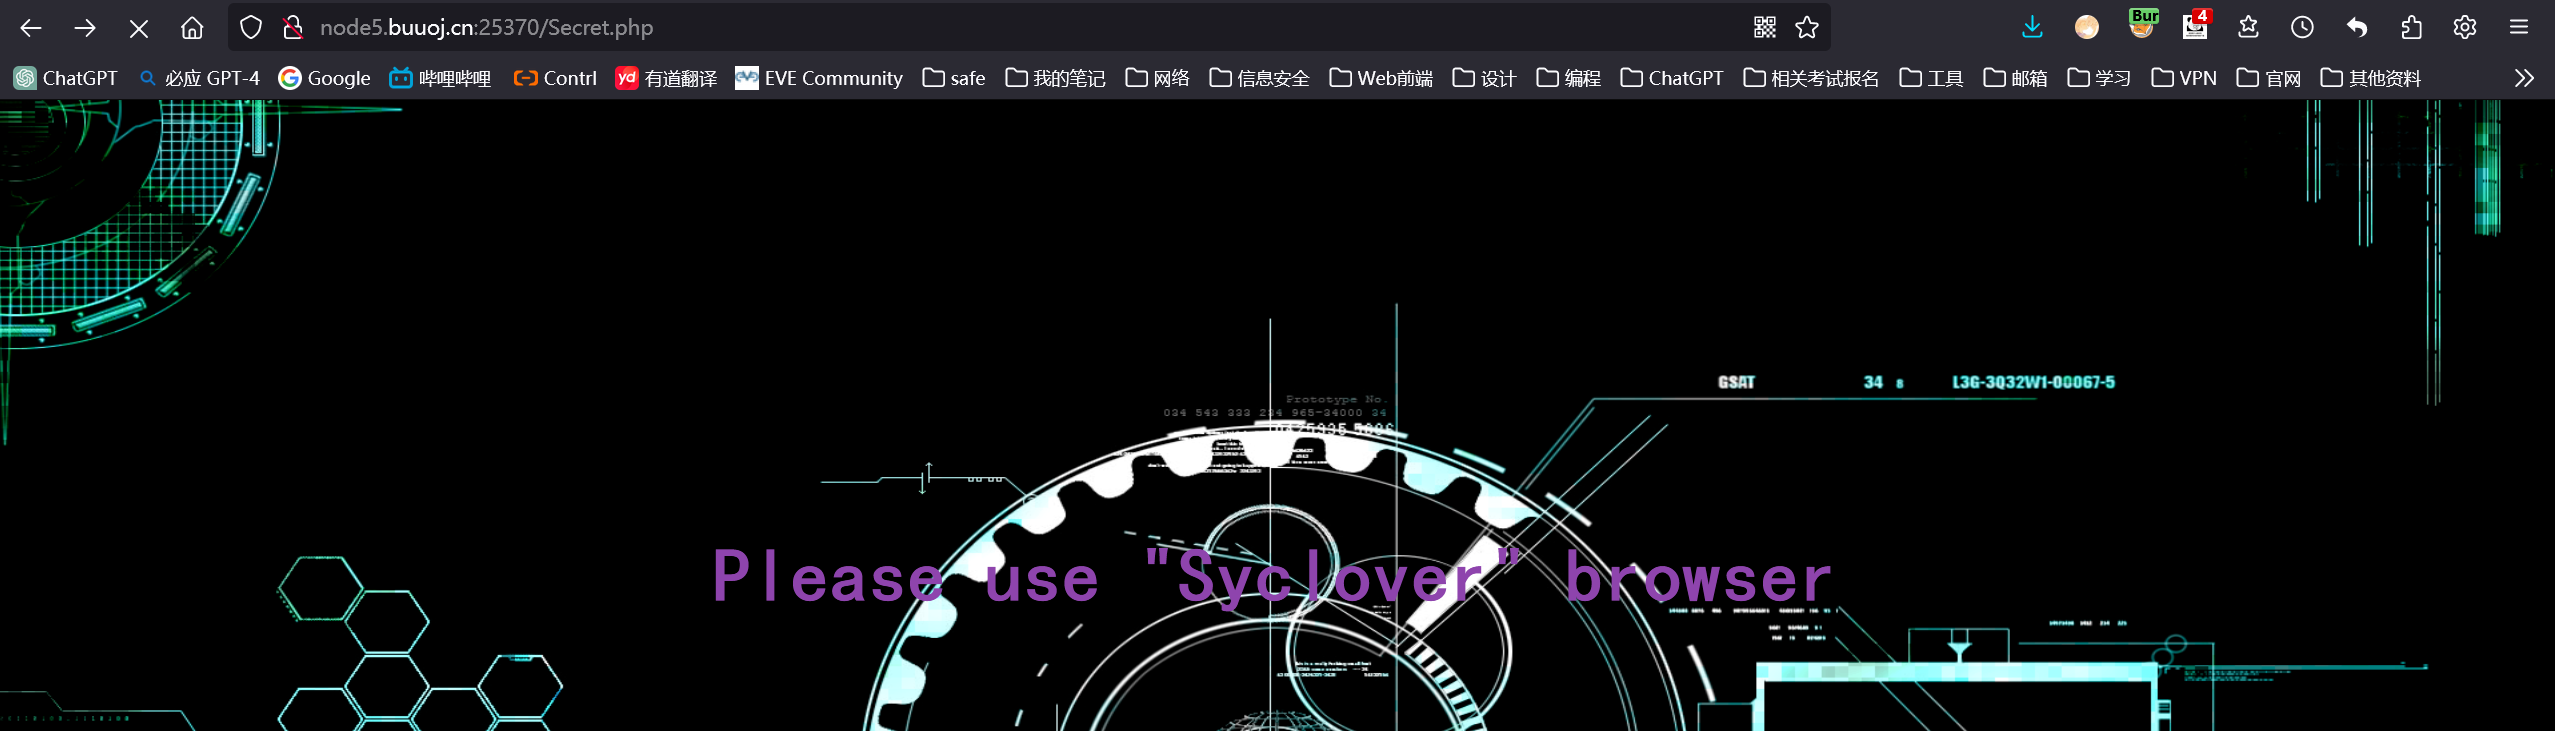Viewport: 2555px width, 731px height.
Task: Open browsing history clock icon
Action: [x=2303, y=28]
